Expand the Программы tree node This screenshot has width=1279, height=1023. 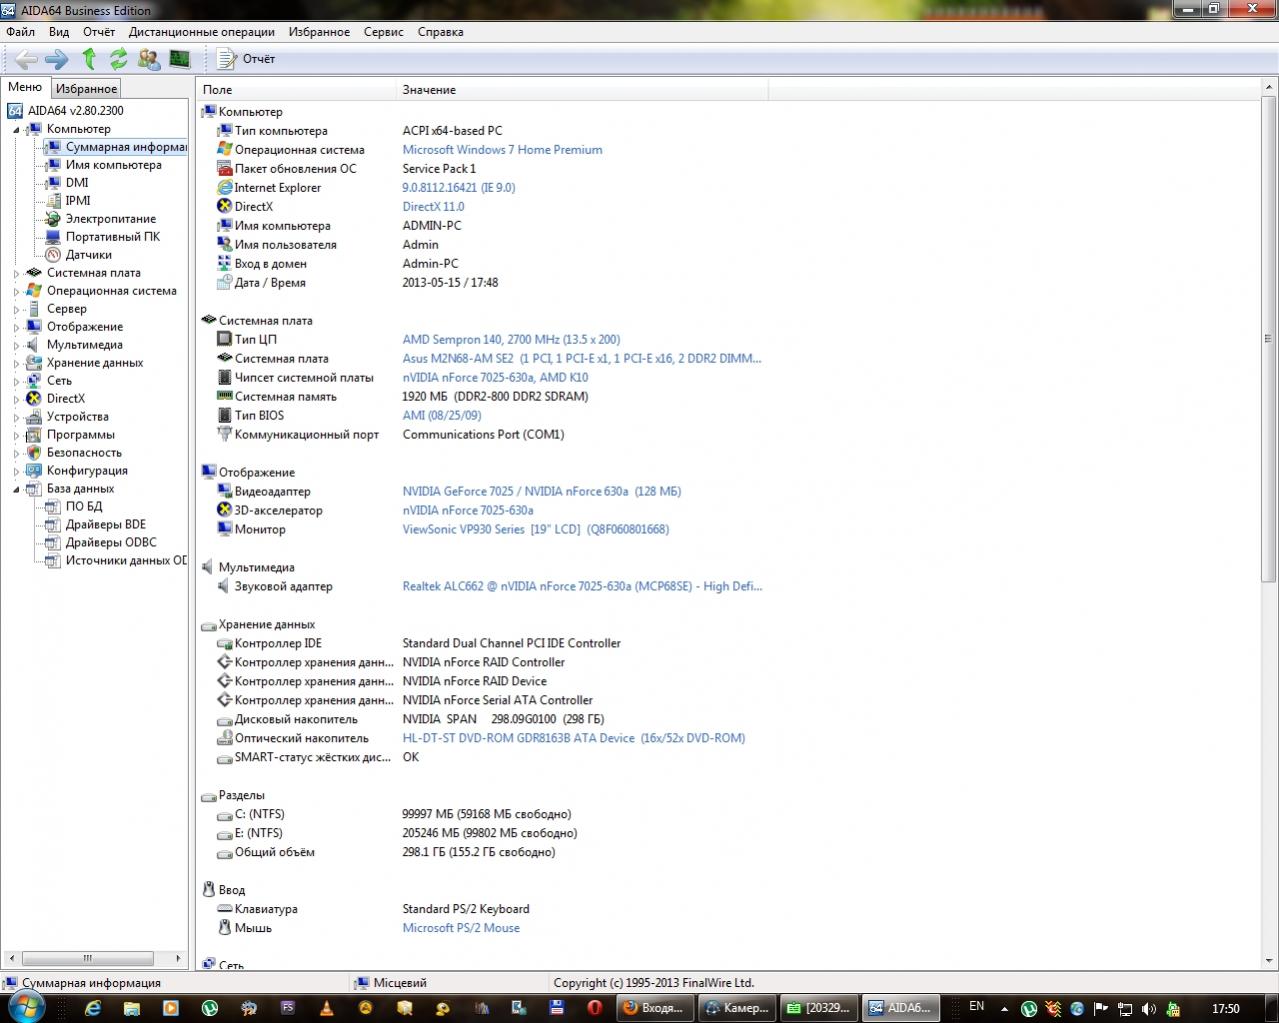(x=17, y=435)
